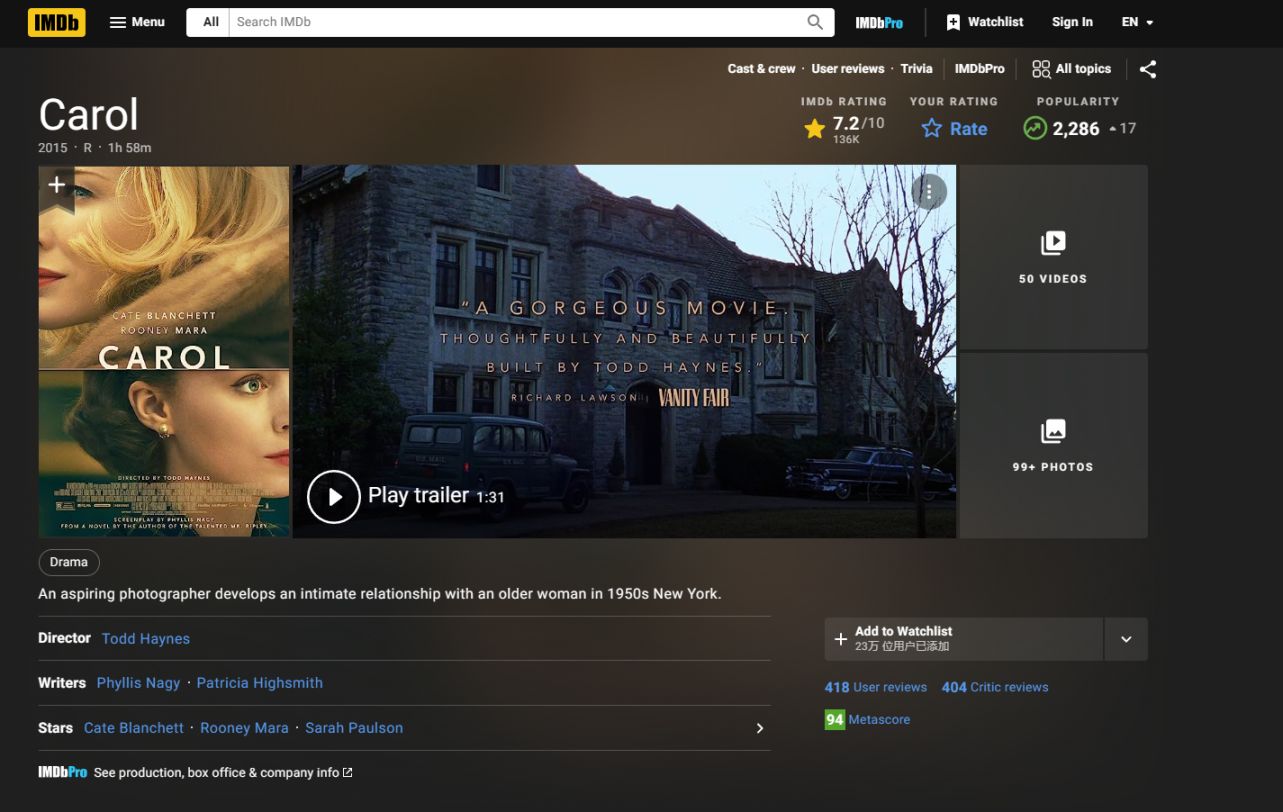Open All topics grid

click(x=1071, y=69)
